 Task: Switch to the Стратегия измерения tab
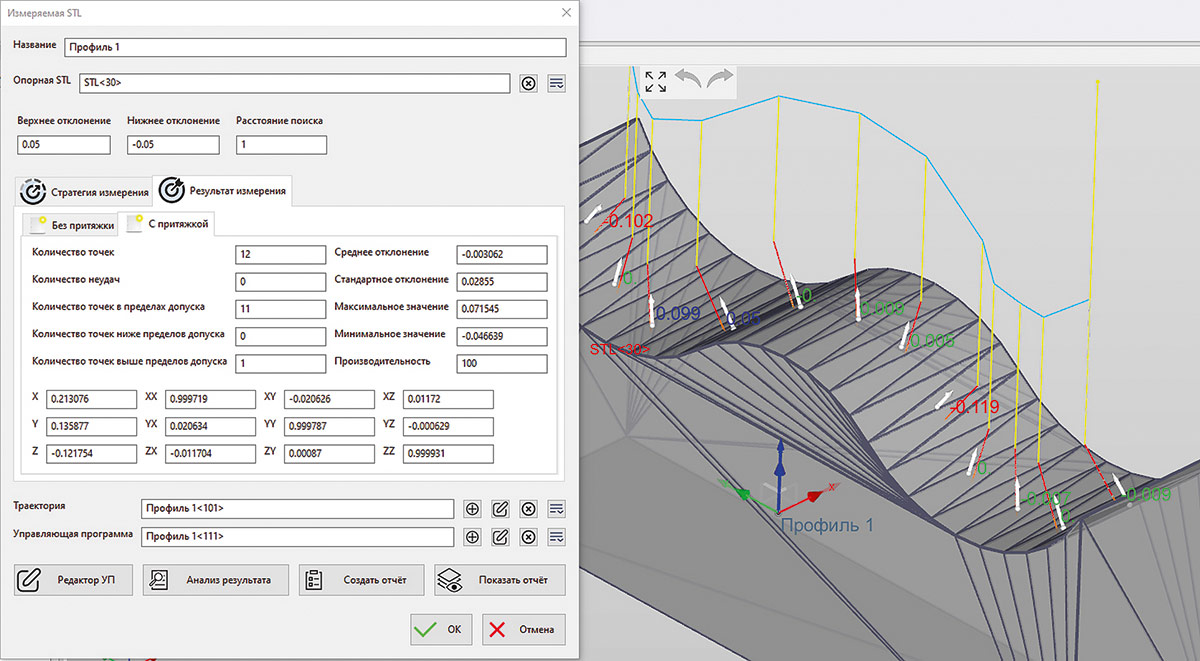(85, 191)
